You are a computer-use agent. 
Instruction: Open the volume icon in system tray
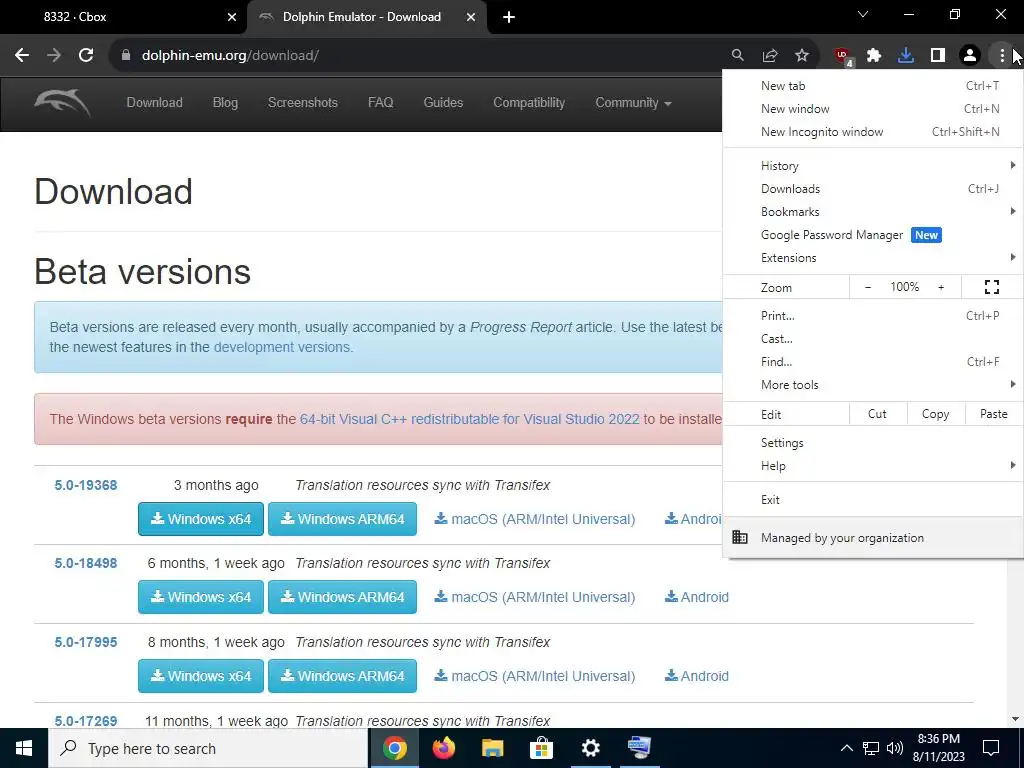point(895,748)
